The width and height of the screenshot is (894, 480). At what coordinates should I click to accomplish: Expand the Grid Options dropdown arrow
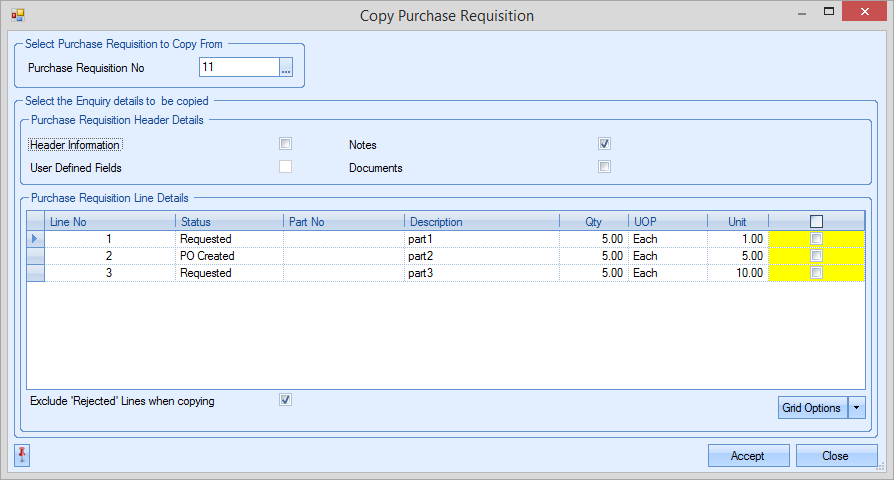[857, 408]
